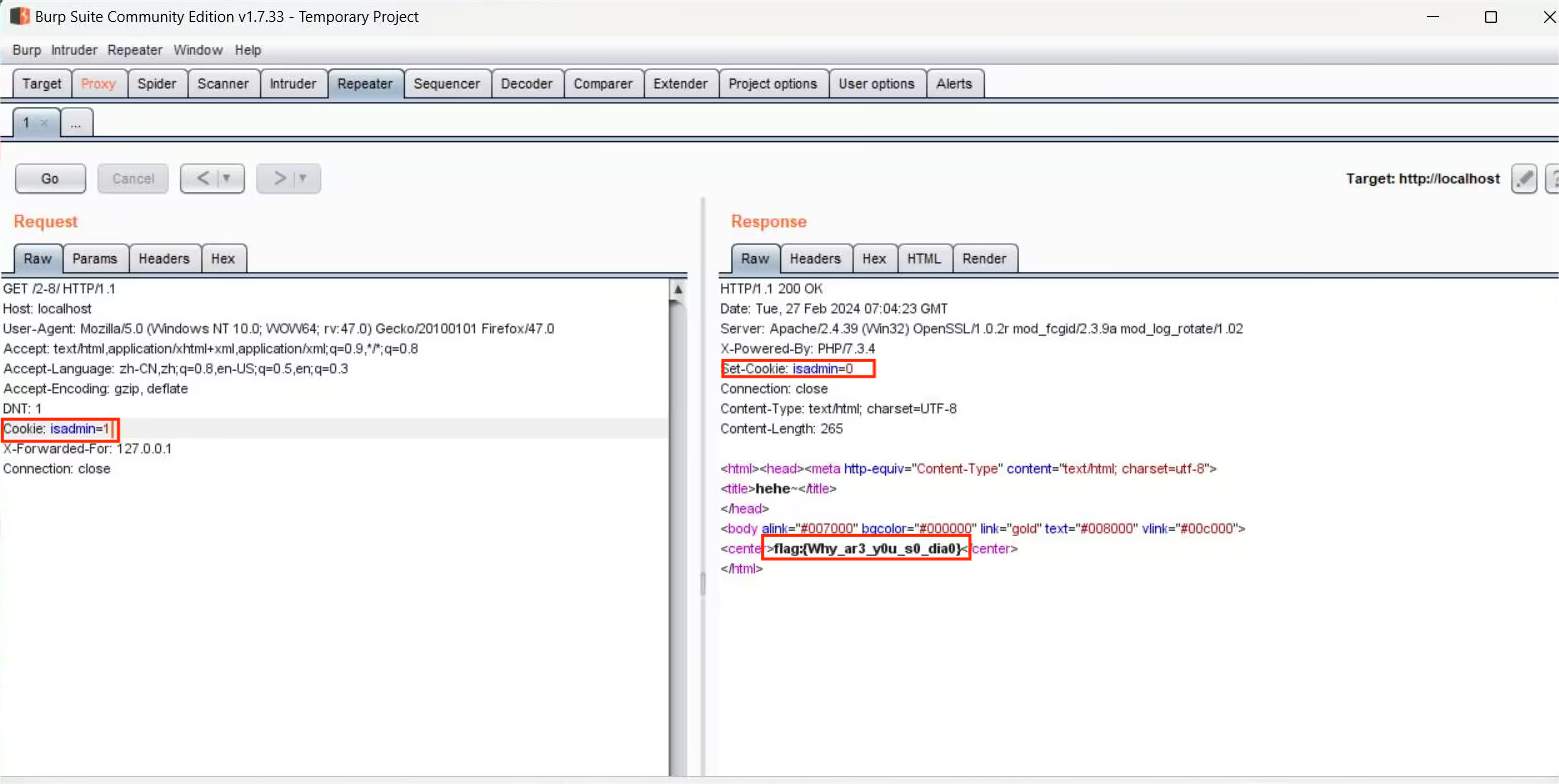Open the Intruder menu in menu bar
The width and height of the screenshot is (1559, 784).
point(75,50)
